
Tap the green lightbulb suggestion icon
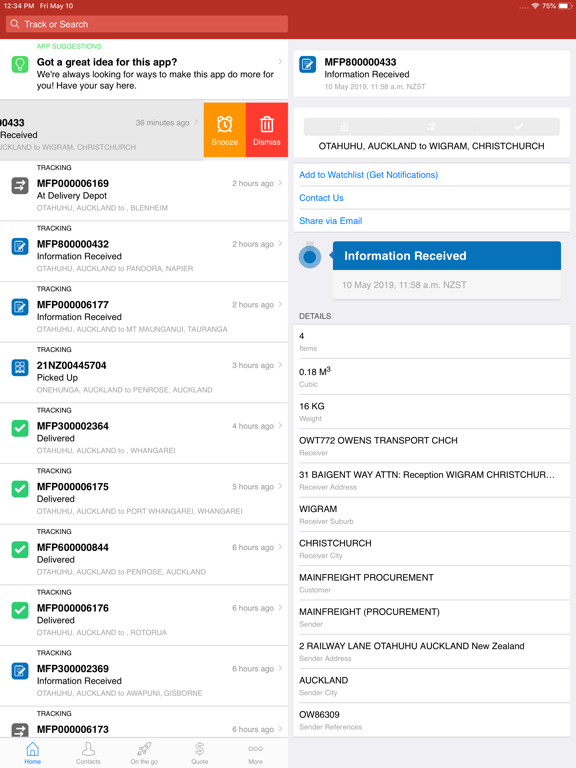(20, 65)
